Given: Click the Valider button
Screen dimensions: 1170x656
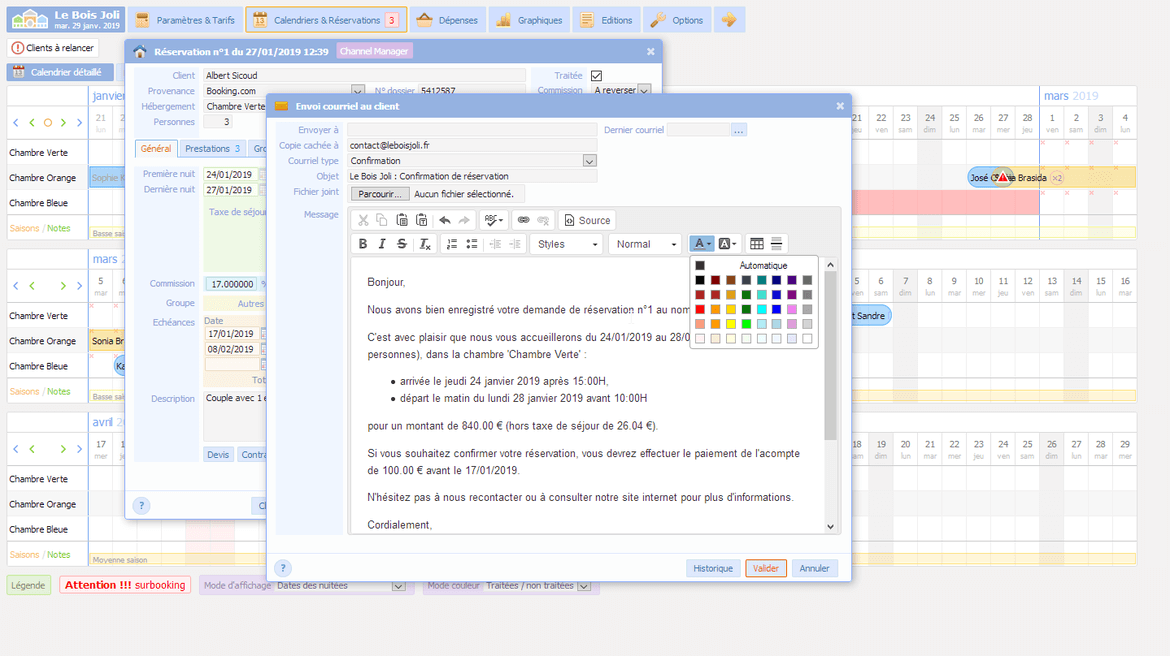Looking at the screenshot, I should tap(765, 568).
